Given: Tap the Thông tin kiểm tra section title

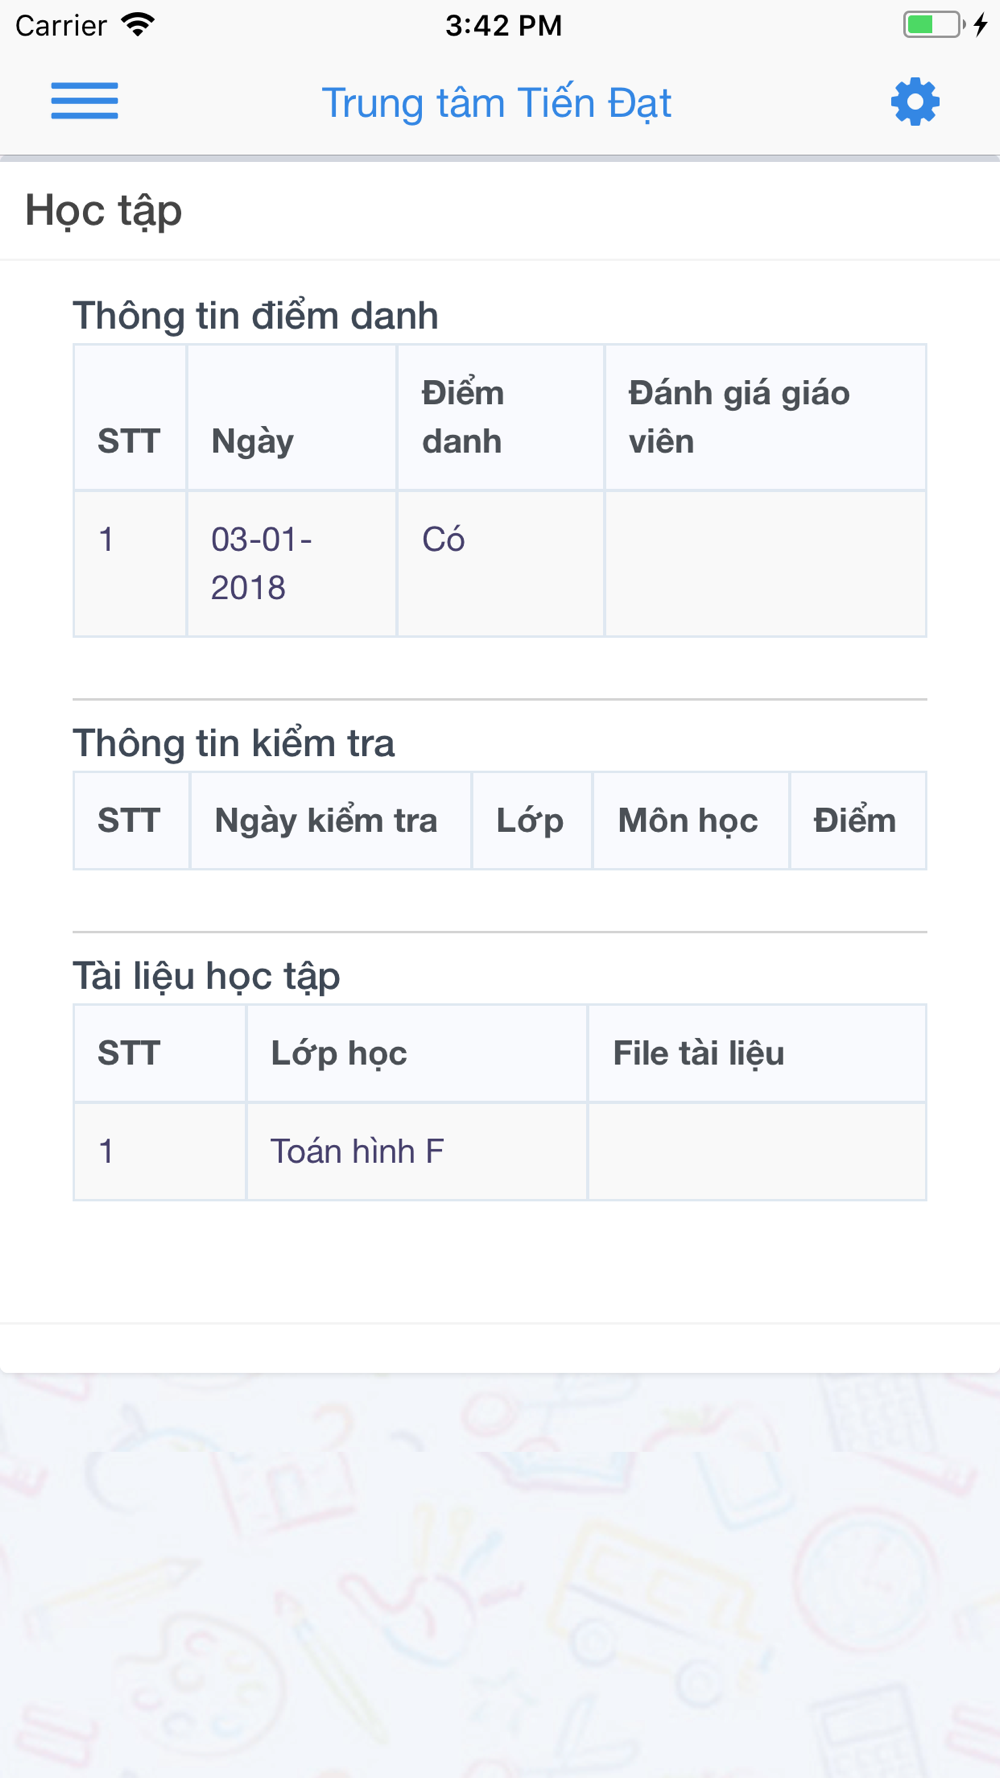Looking at the screenshot, I should [234, 743].
